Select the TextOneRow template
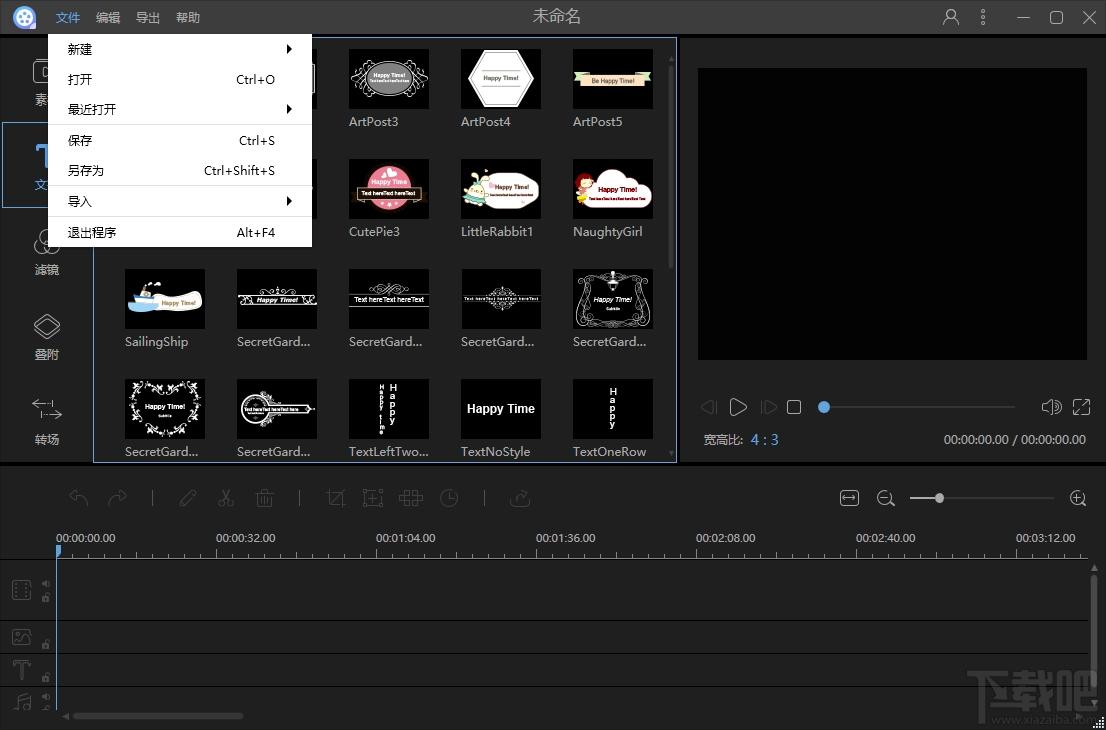The height and width of the screenshot is (730, 1106). pos(613,418)
